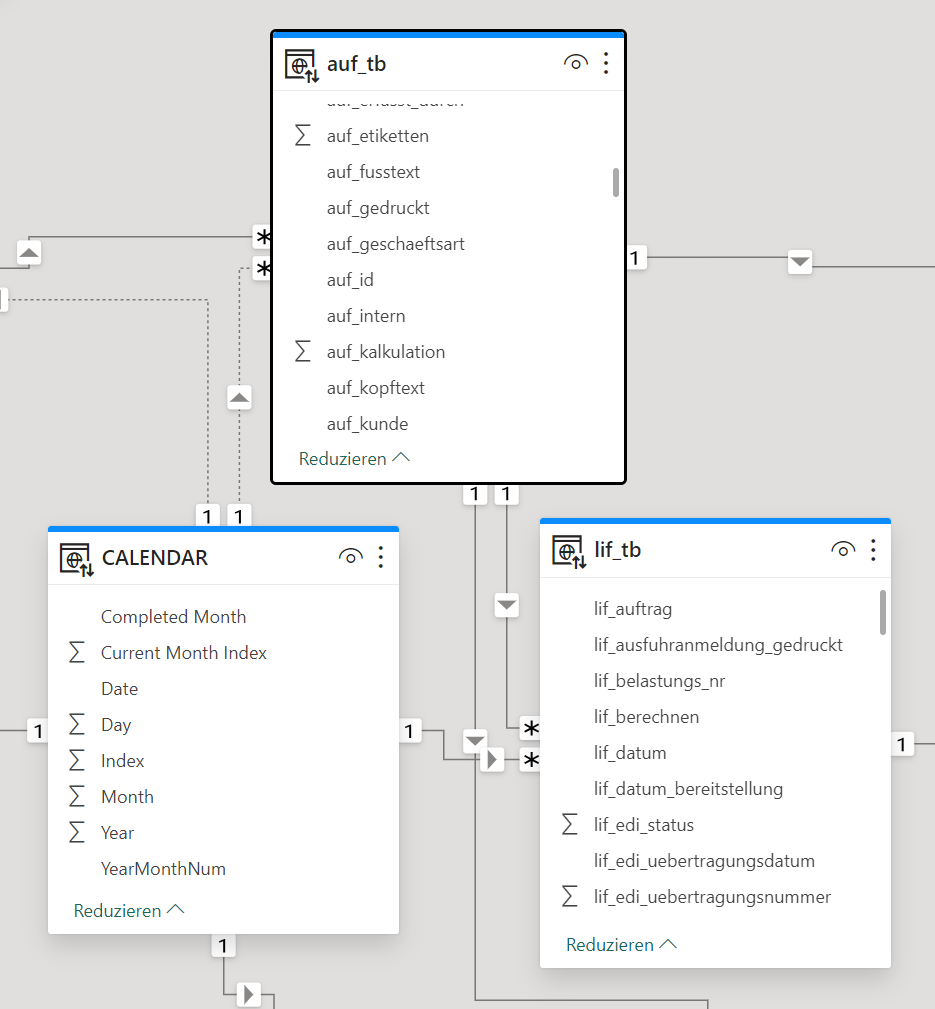Open more options for auf_tb table
This screenshot has height=1009, width=935.
click(x=606, y=63)
